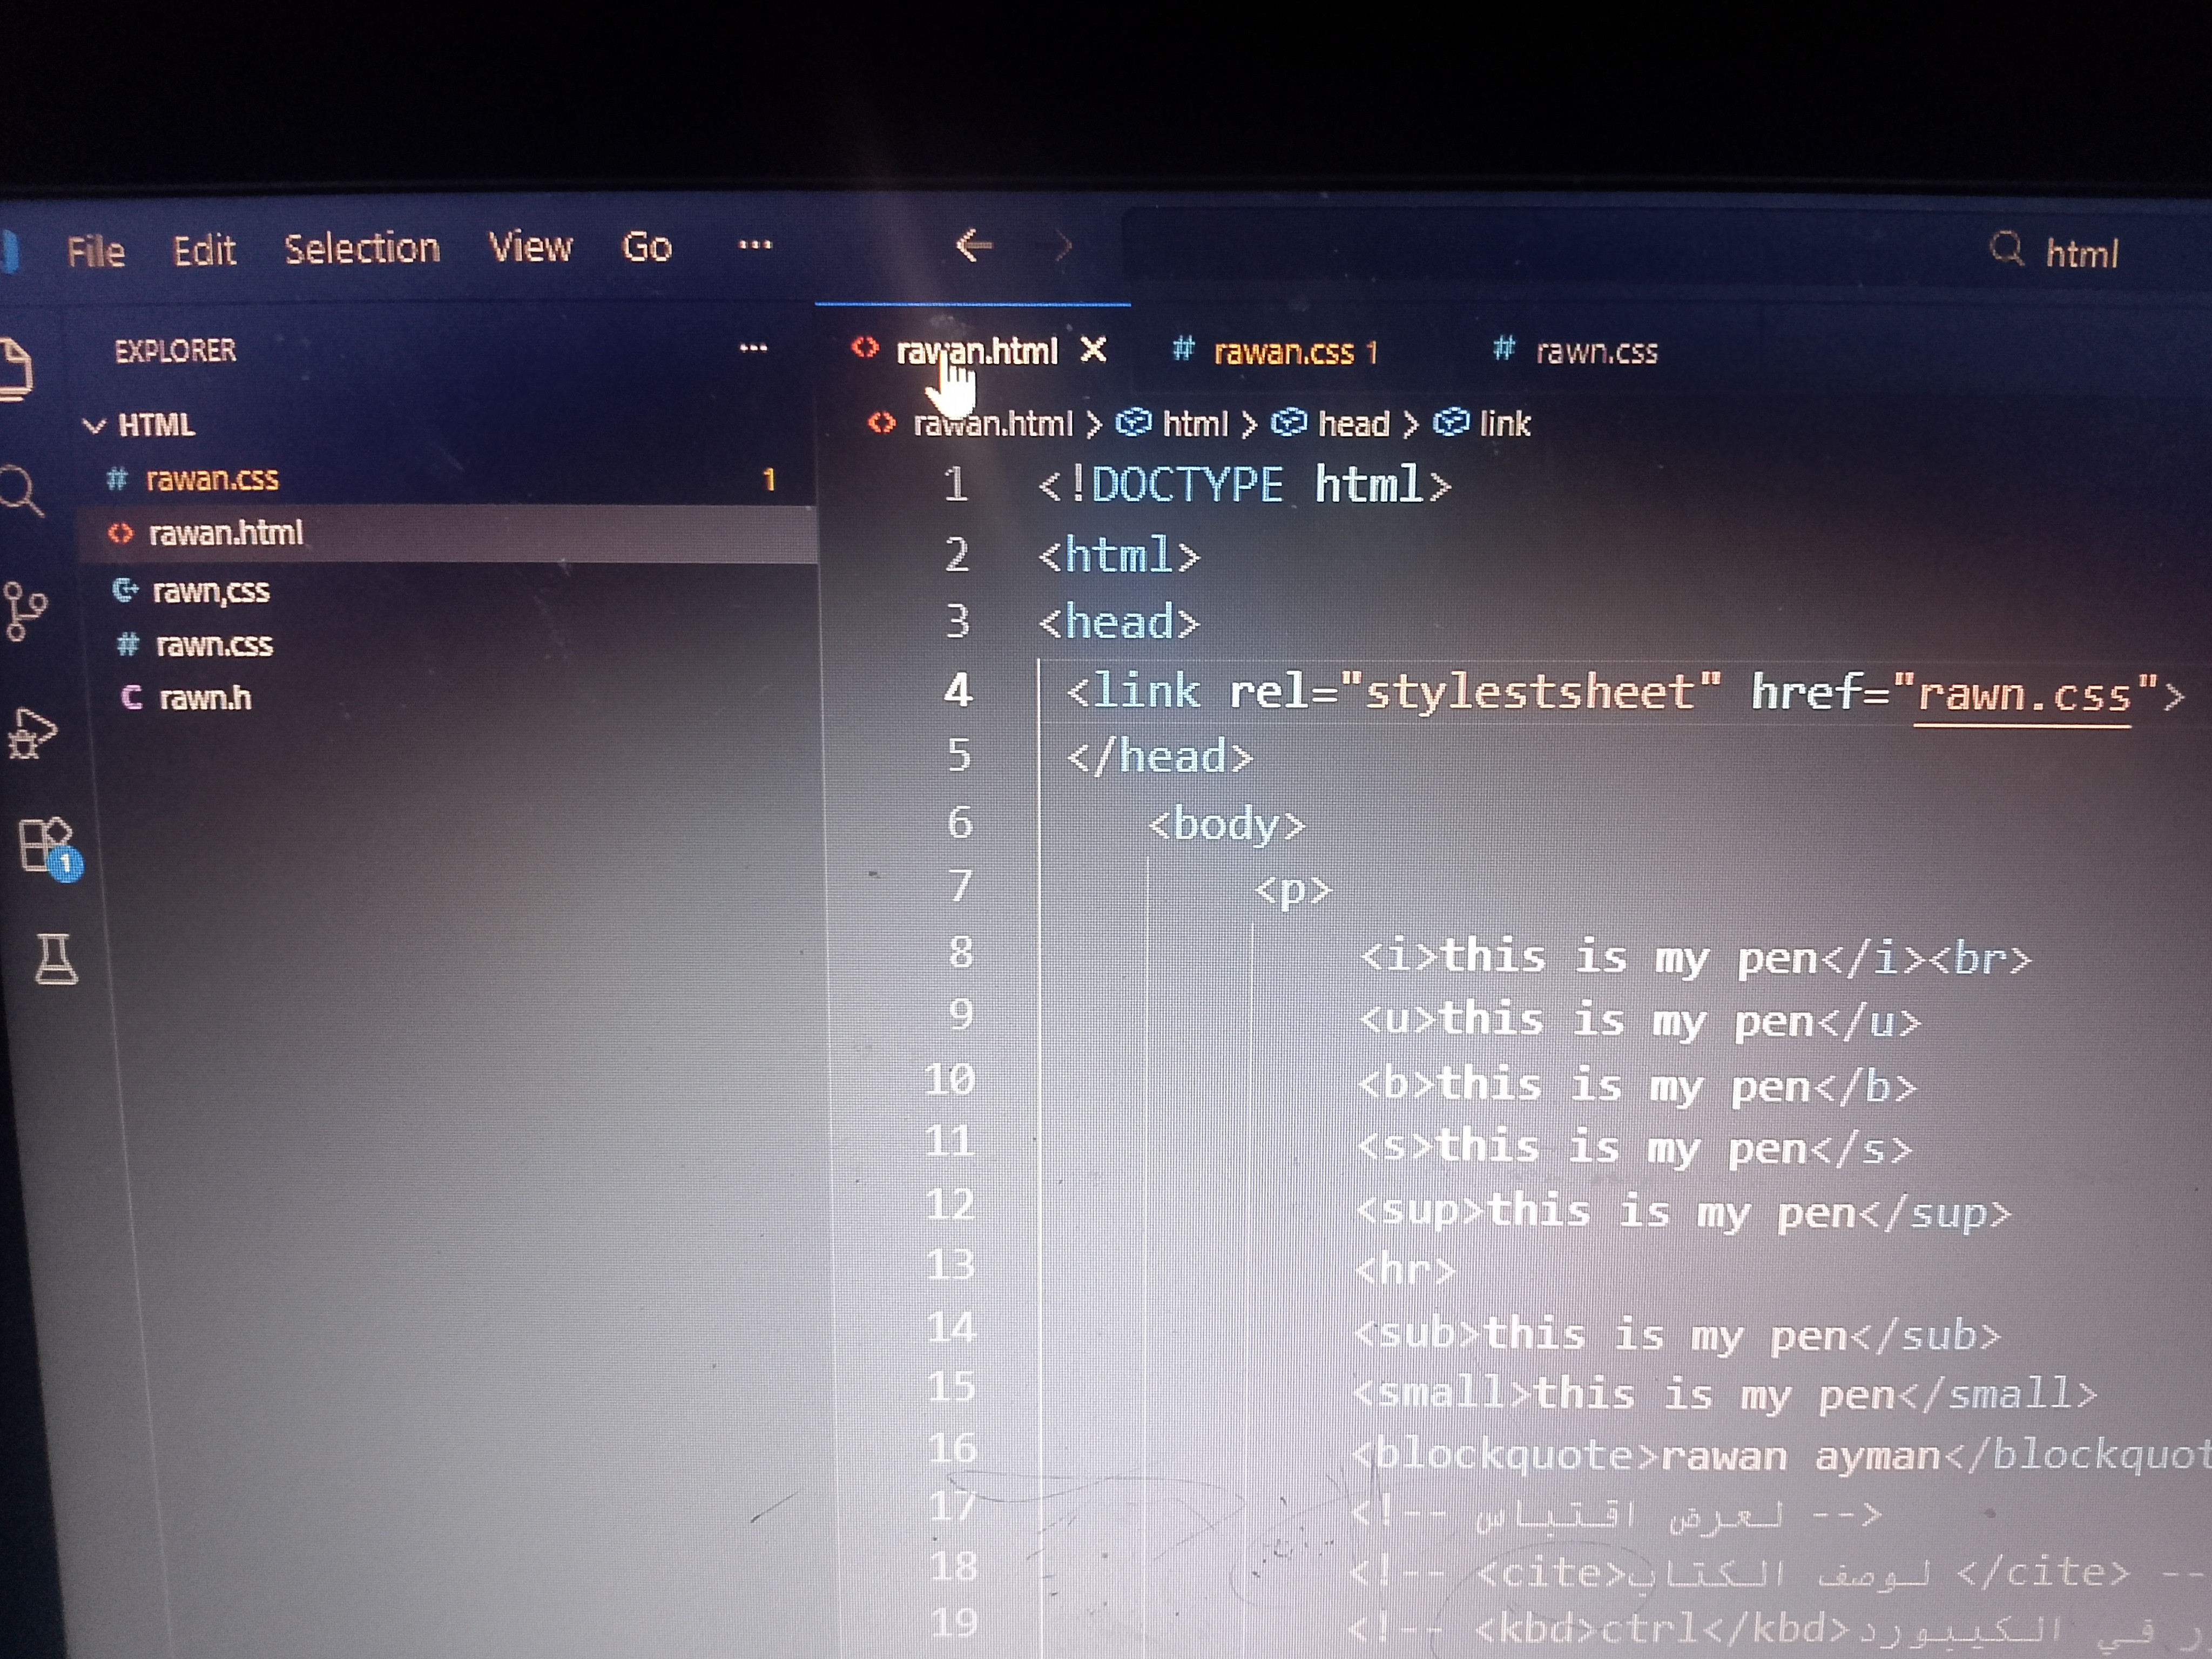Open the Selection menu
The height and width of the screenshot is (1659, 2212).
[361, 248]
